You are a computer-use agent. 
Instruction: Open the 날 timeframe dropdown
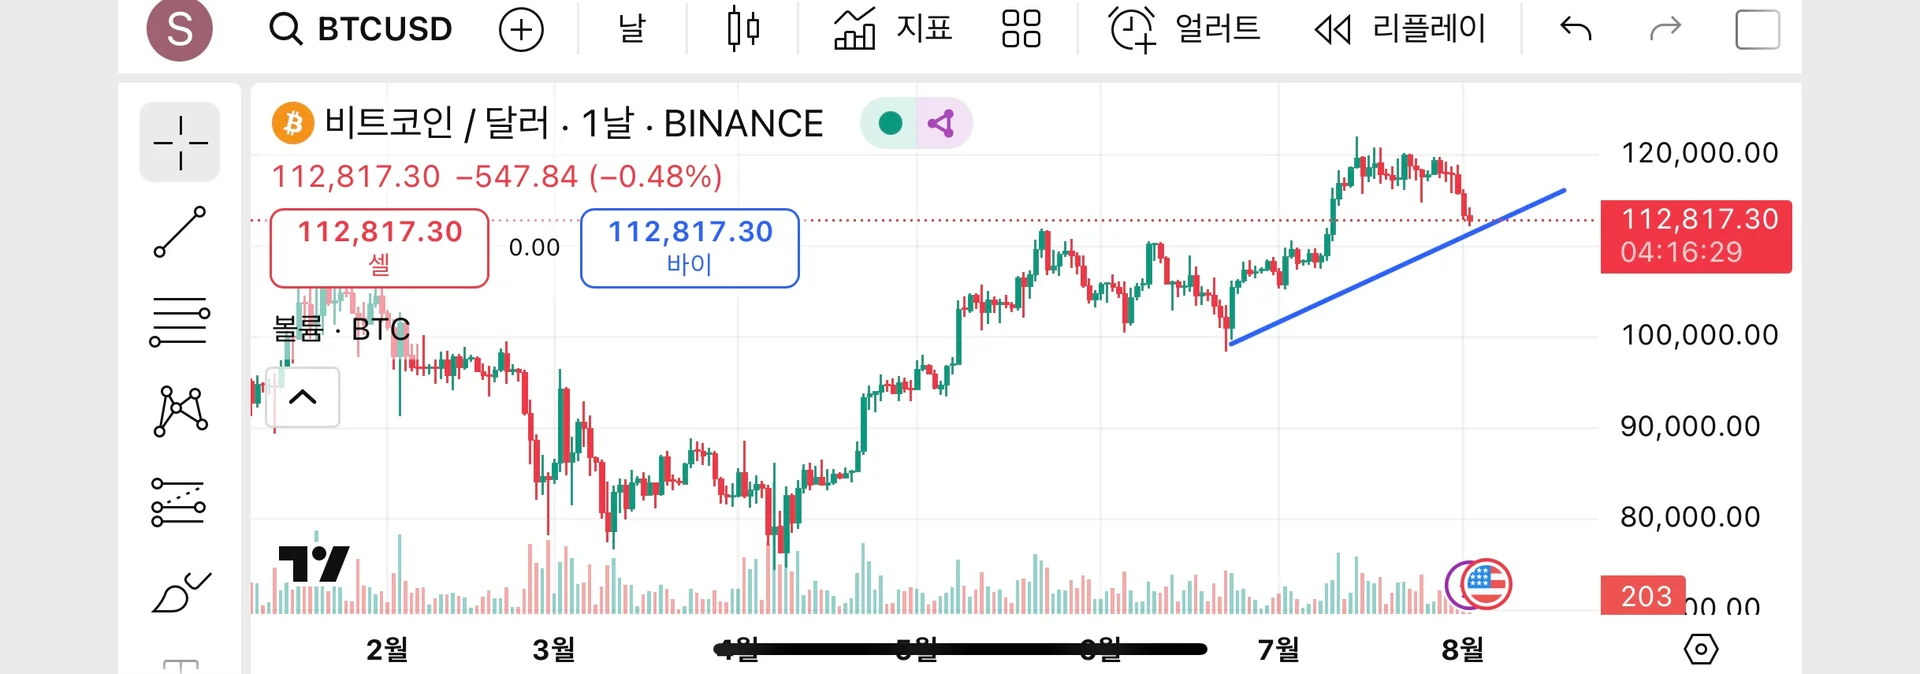click(632, 29)
